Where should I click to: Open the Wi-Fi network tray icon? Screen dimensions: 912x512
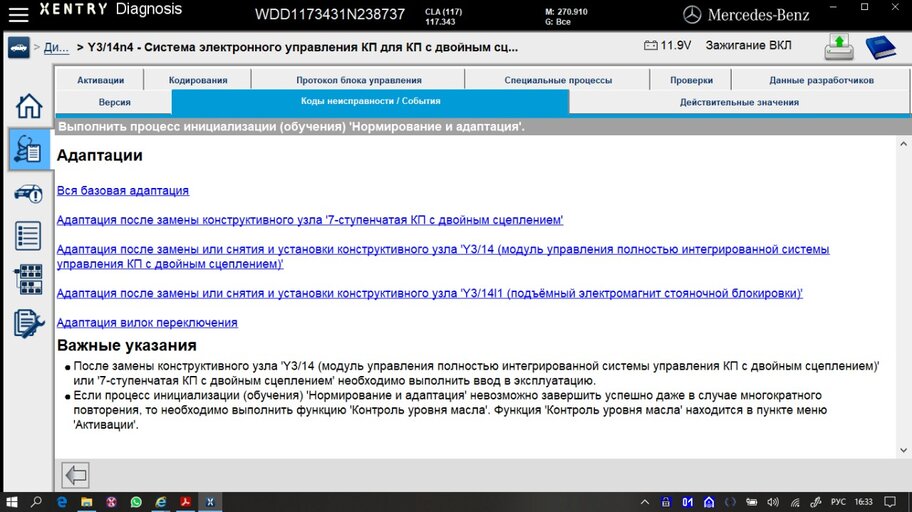(795, 502)
